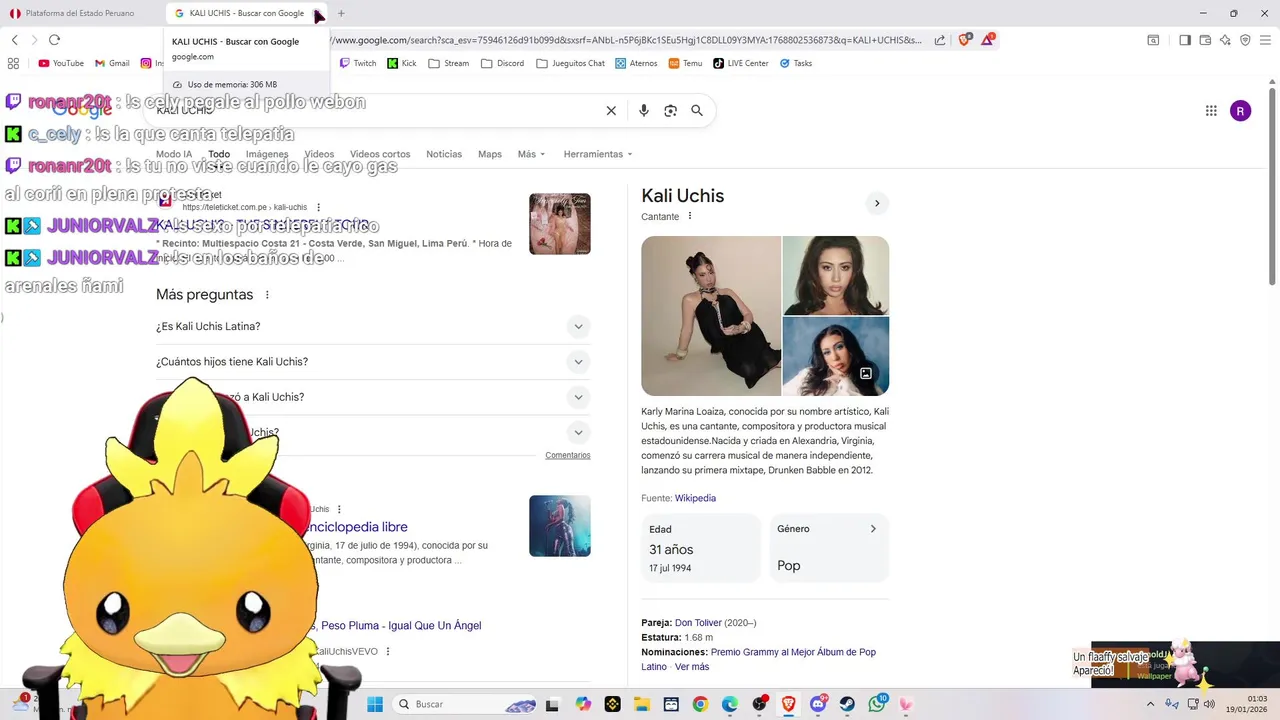Open the Wikipedia source link
The height and width of the screenshot is (720, 1280).
click(695, 498)
